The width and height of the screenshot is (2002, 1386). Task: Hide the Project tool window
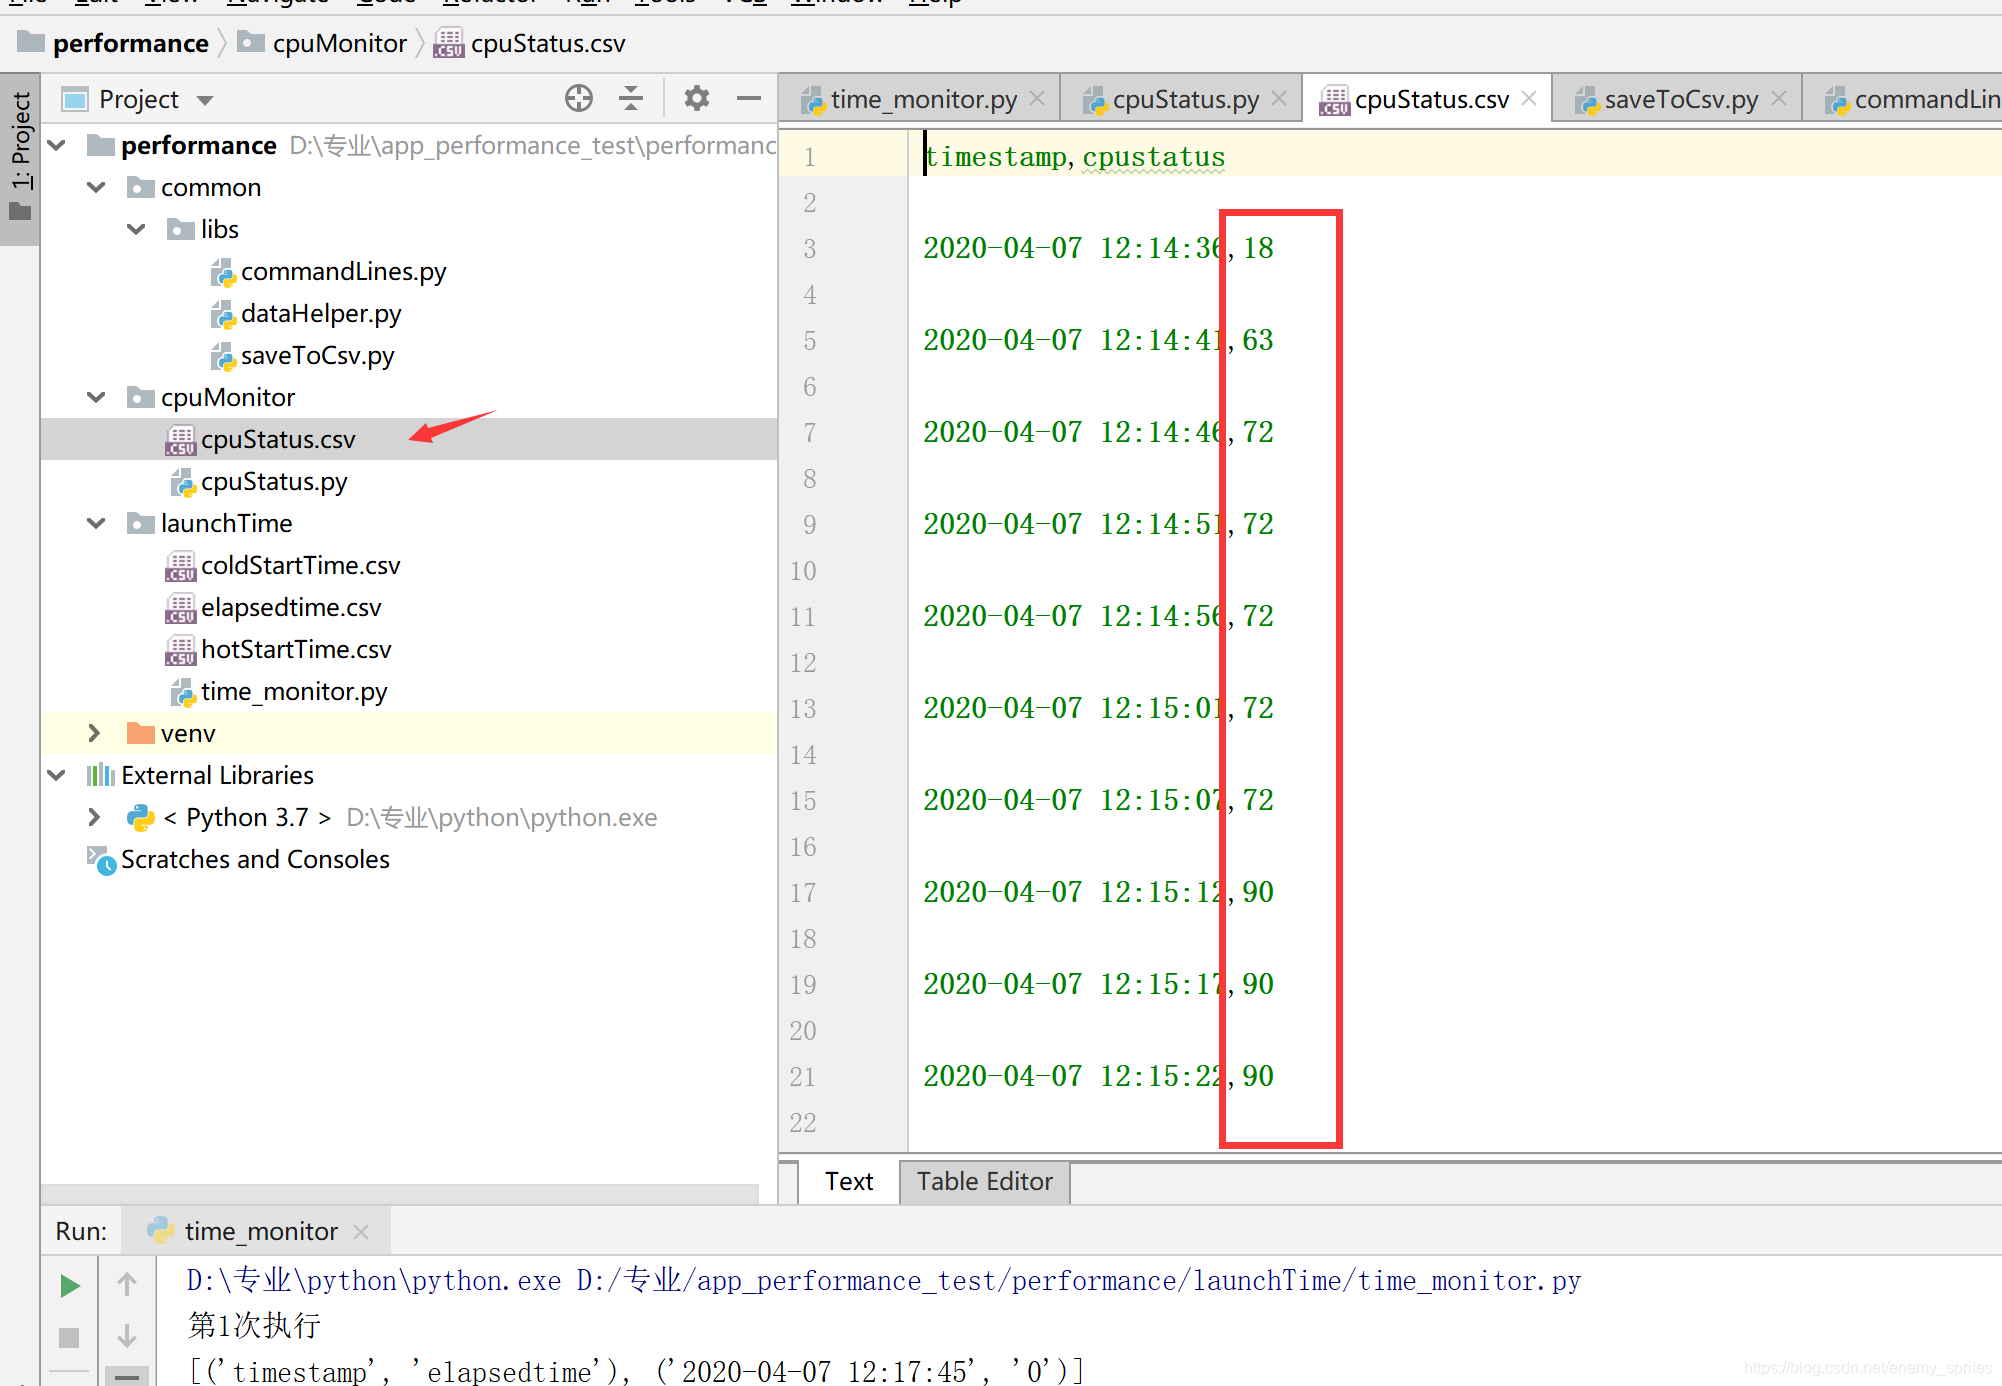click(x=748, y=98)
